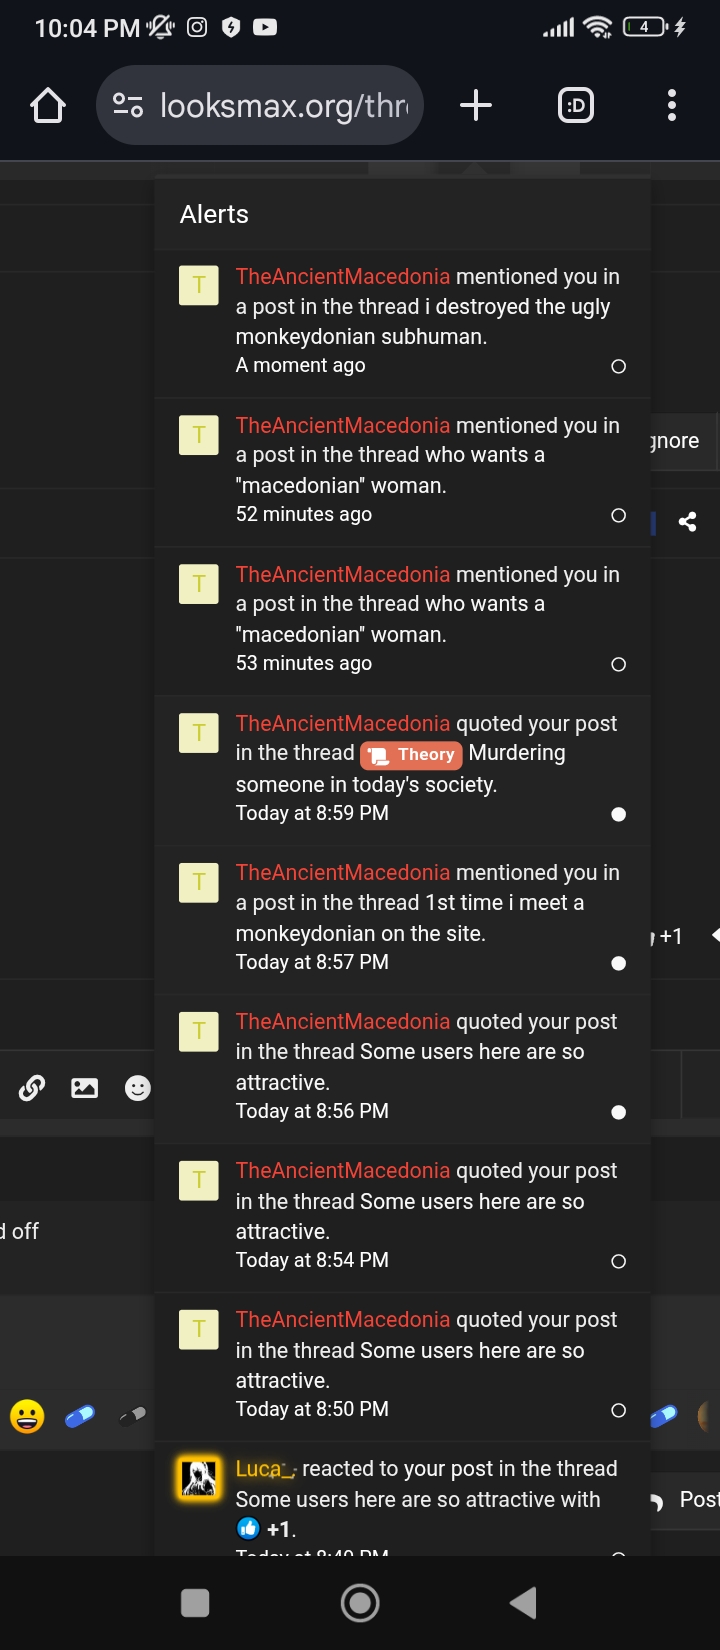The image size is (720, 1650).
Task: Open the tab switcher icon
Action: (575, 105)
